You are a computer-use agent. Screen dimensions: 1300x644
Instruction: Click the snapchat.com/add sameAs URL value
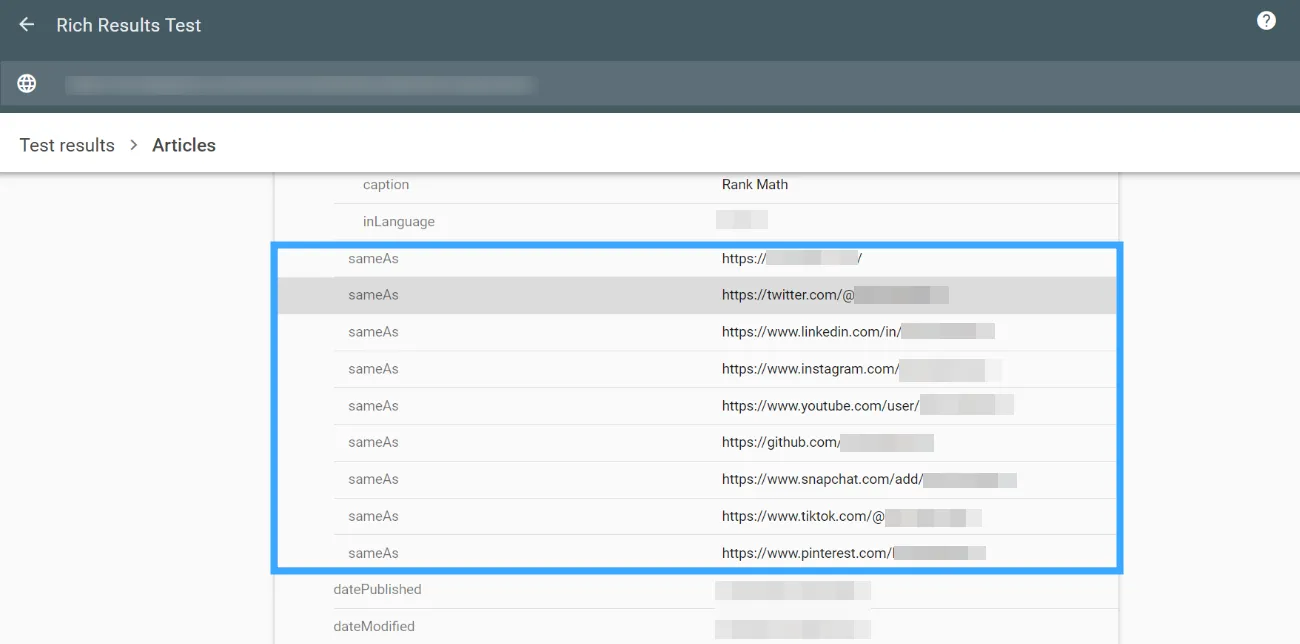pos(869,479)
